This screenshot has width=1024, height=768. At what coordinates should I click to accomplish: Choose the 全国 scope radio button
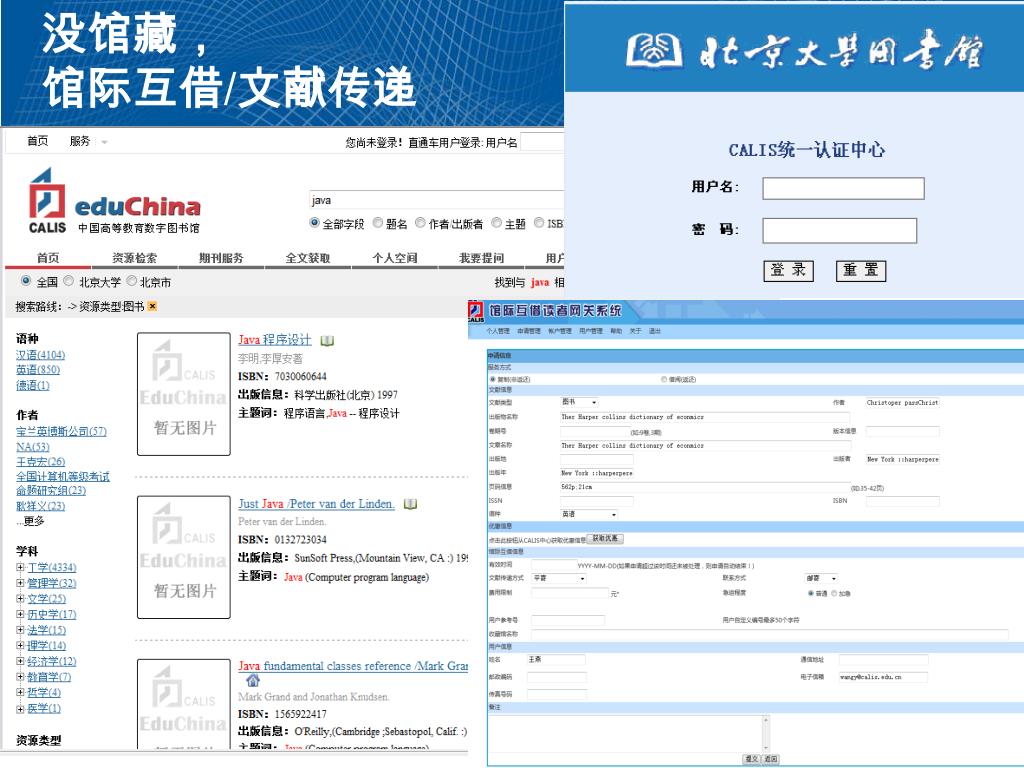26,281
